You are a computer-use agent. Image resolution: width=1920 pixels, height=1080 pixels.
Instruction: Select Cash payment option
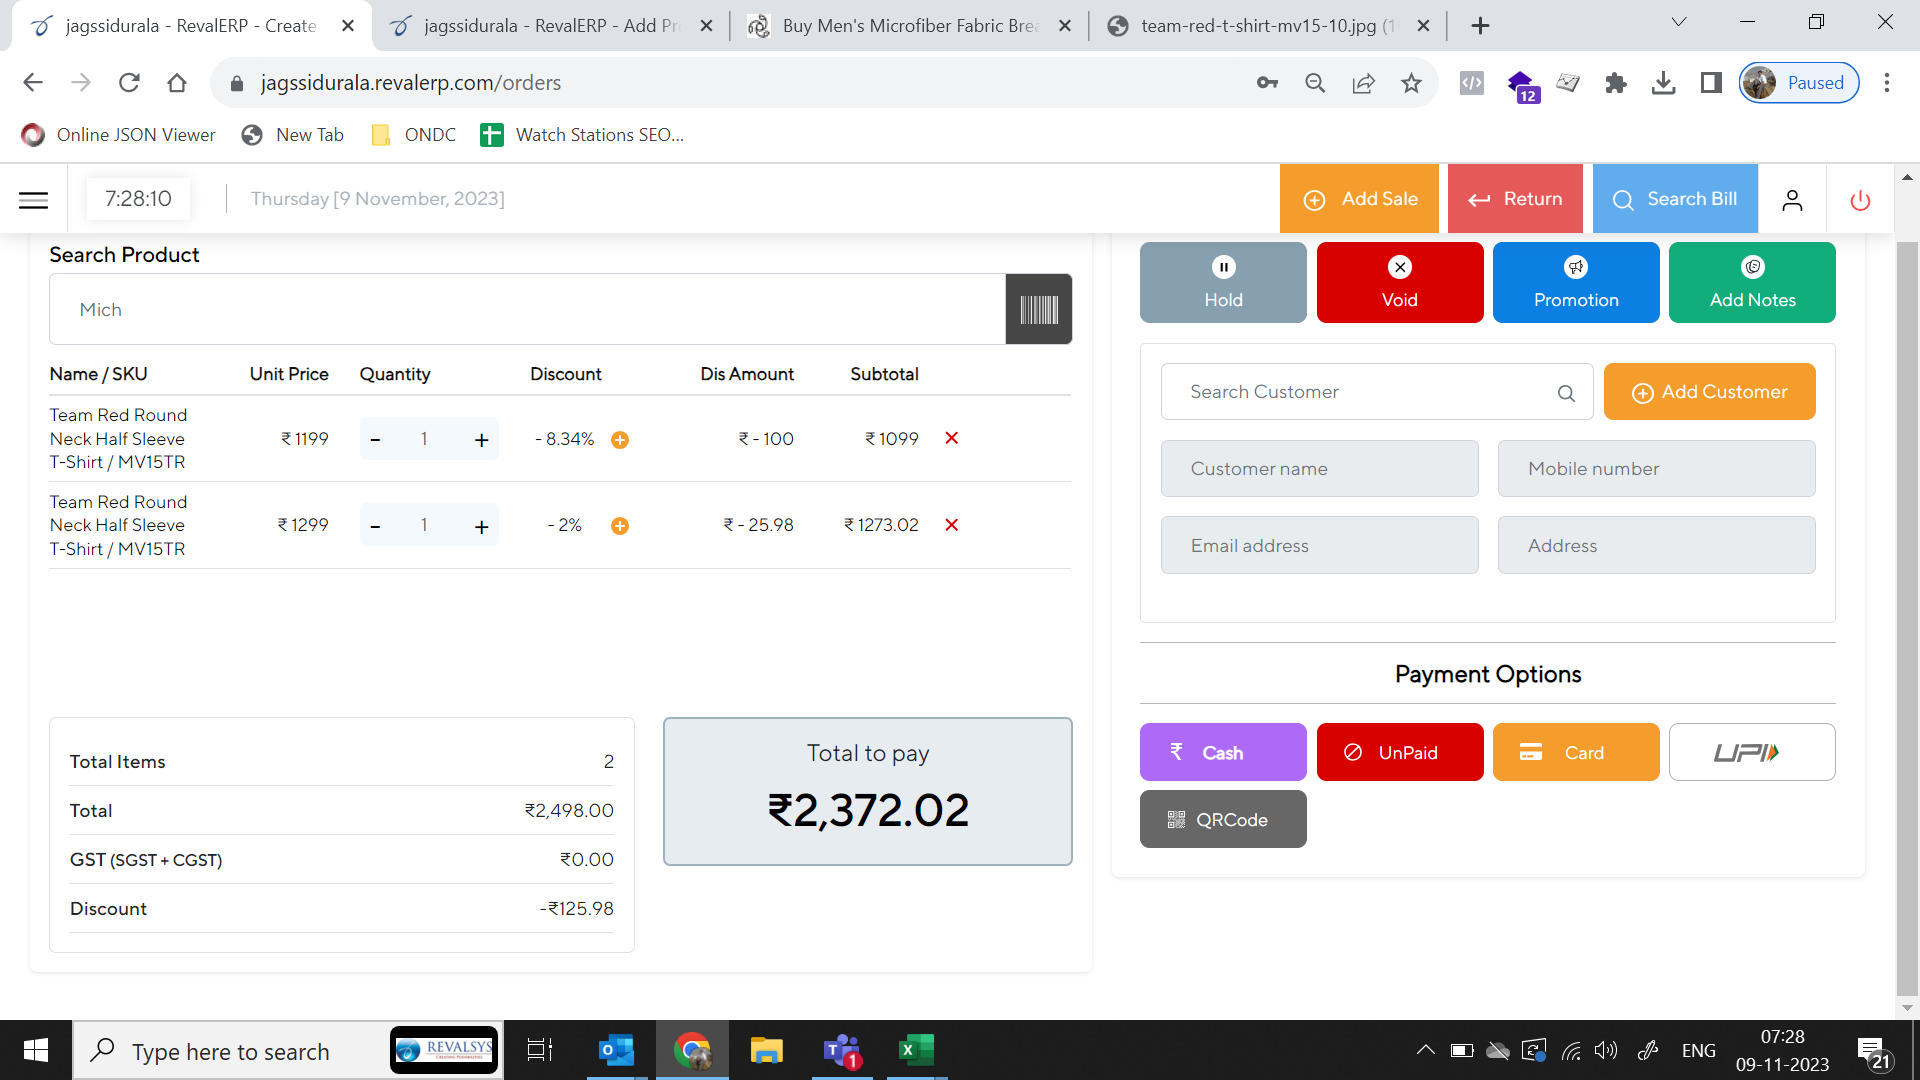click(1222, 752)
